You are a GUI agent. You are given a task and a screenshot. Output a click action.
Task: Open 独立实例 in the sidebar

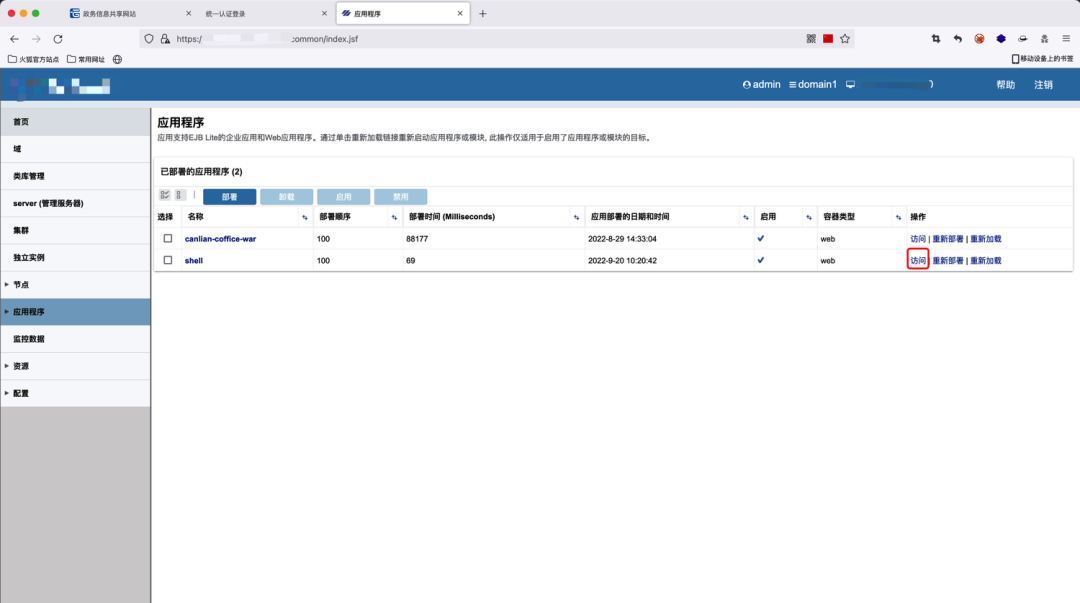76,258
